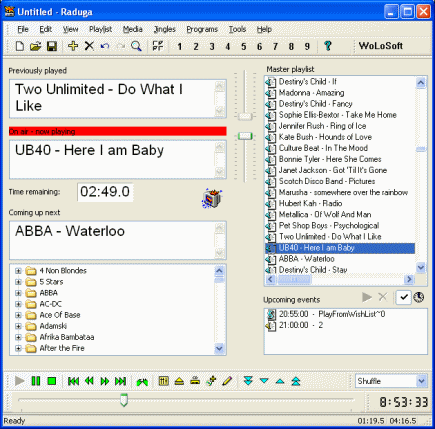Trigger jingle number 5 in the toolbar
Viewport: 435px width, 429px height.
[x=244, y=46]
